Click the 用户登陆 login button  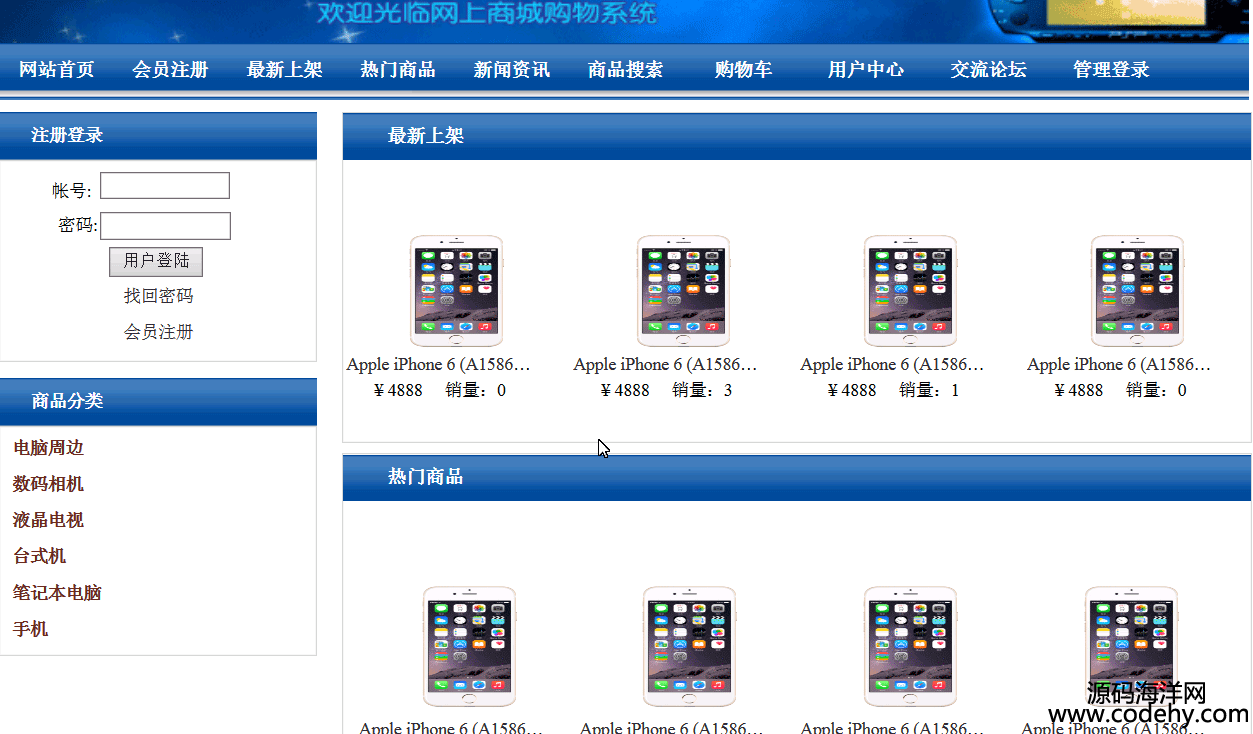pyautogui.click(x=156, y=261)
